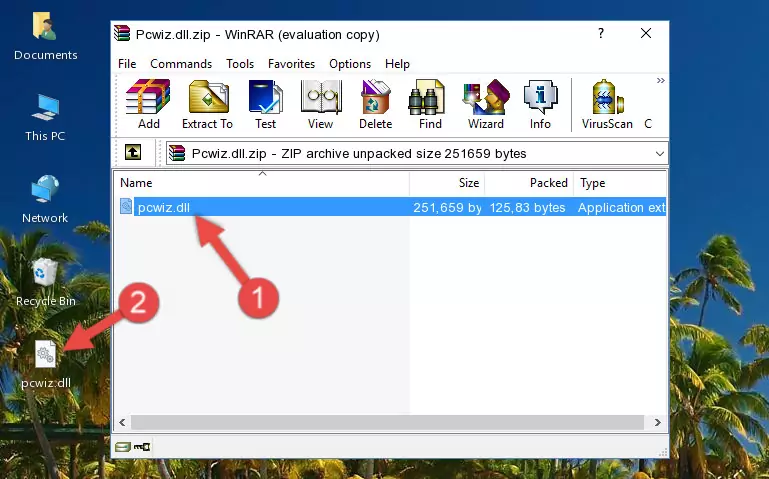Image resolution: width=769 pixels, height=479 pixels.
Task: Close the WinRAR window
Action: 646,33
